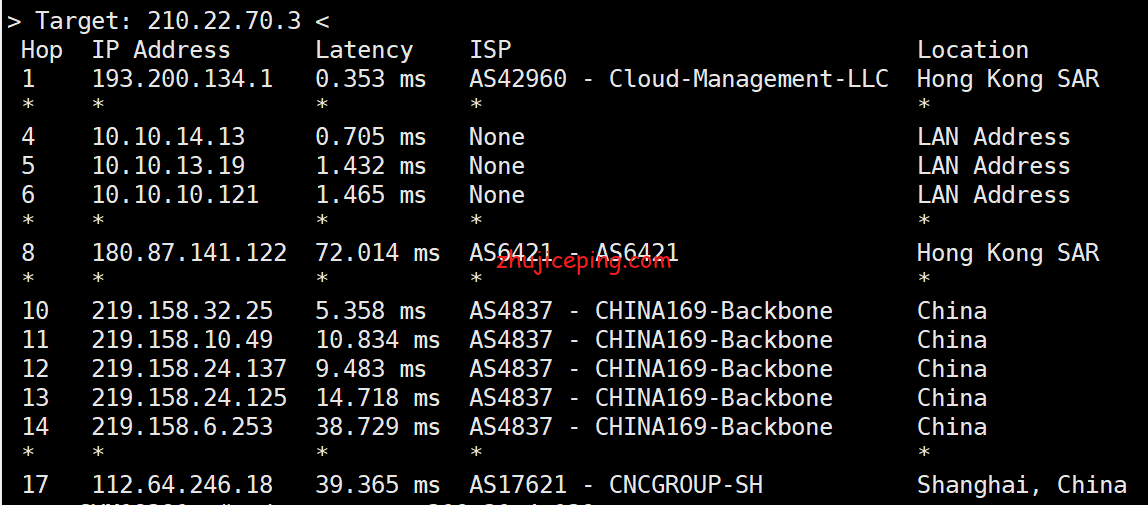
Task: Click the target IP 210.22.70.3
Action: pyautogui.click(x=224, y=21)
